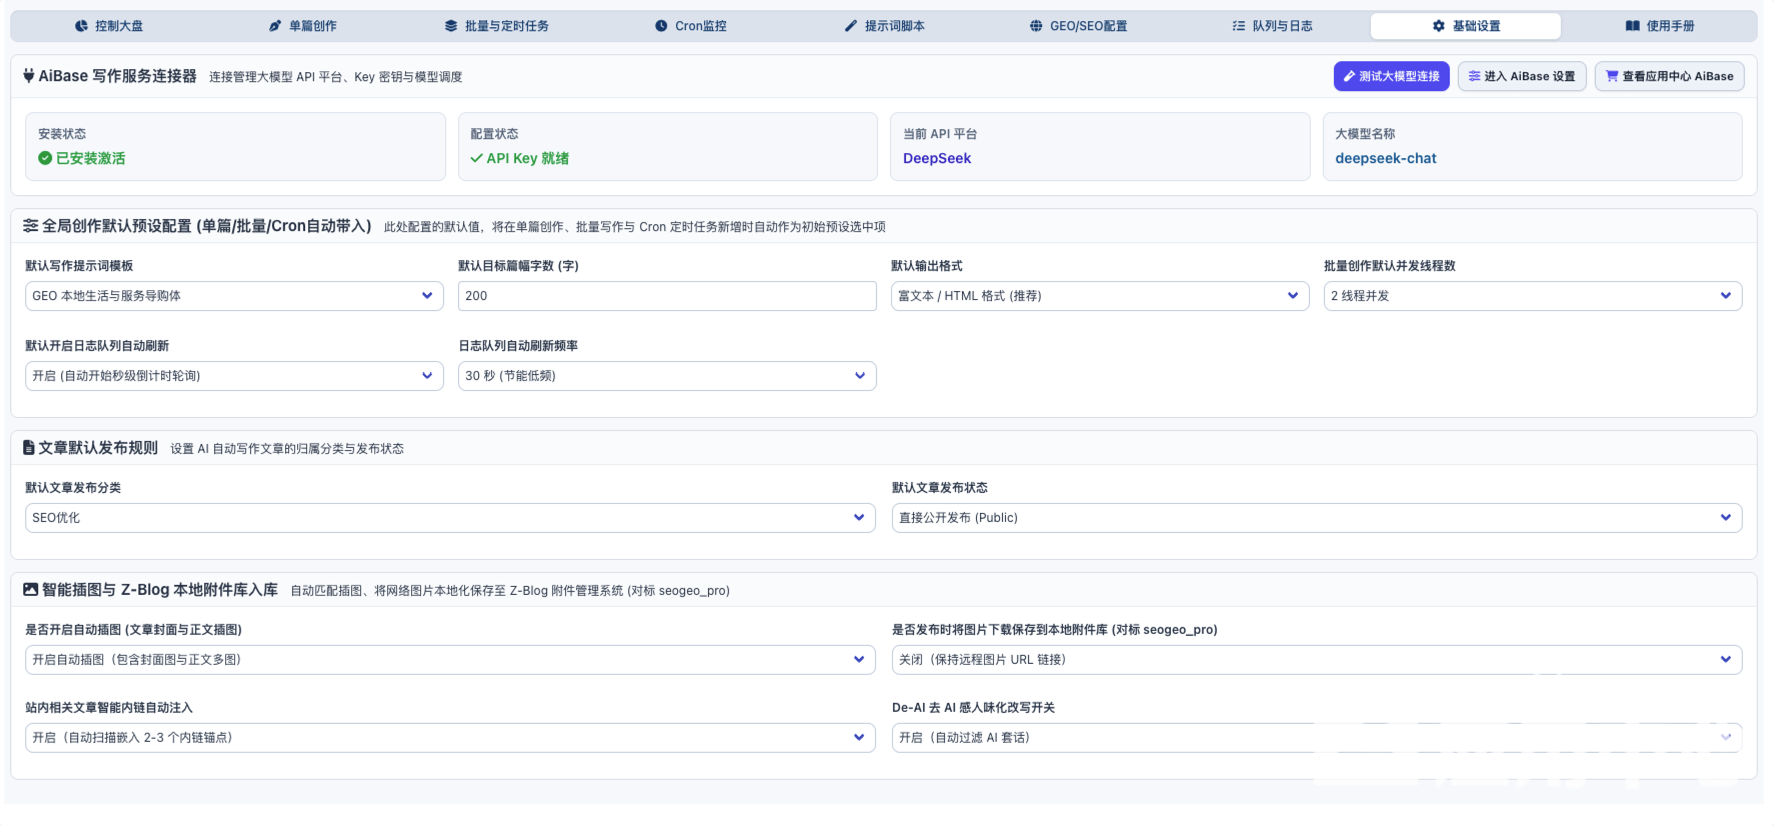
Task: Click the GEO/SEO配置 globe icon
Action: tap(1036, 26)
